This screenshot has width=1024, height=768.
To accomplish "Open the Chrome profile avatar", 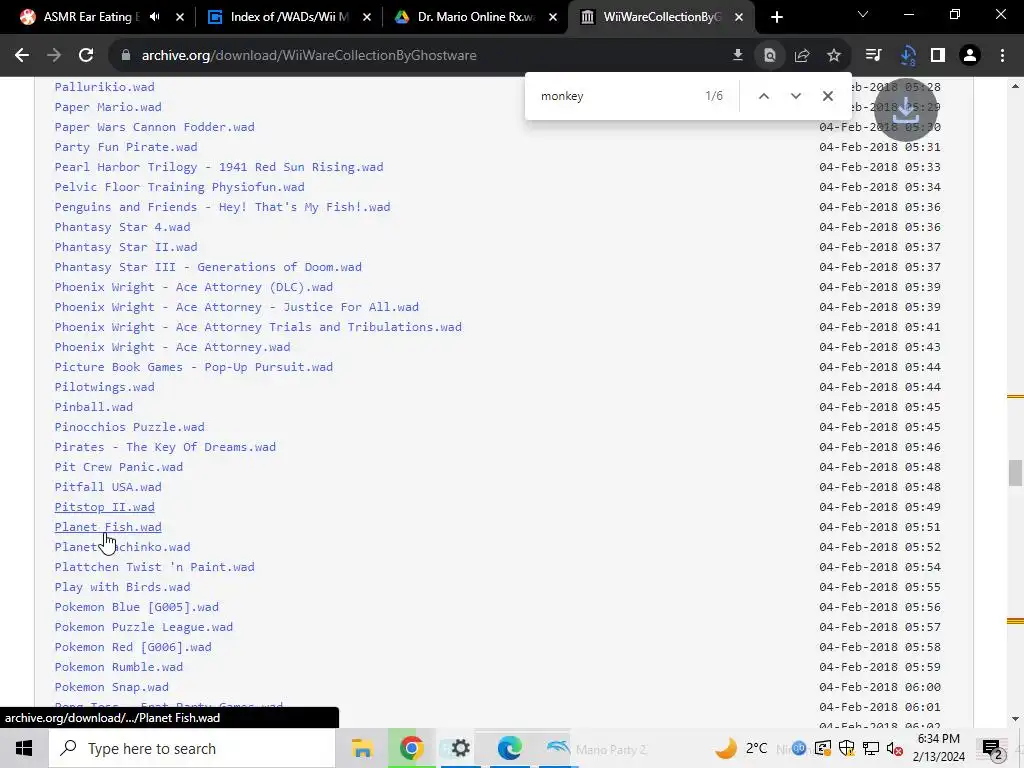I will coord(970,56).
